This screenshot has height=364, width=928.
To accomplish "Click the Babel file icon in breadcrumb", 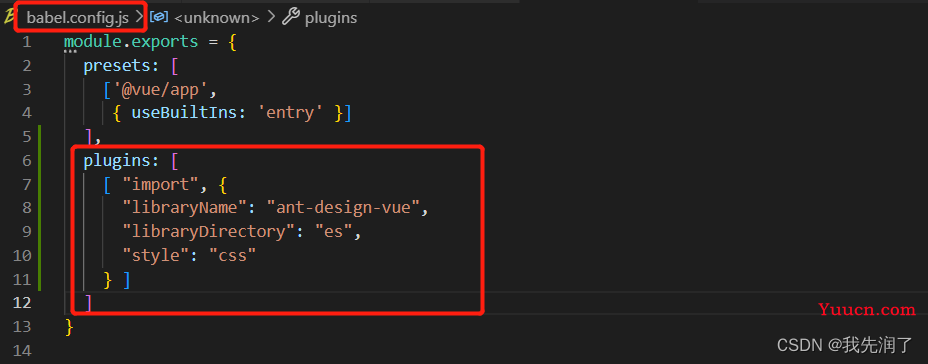I will pos(7,17).
